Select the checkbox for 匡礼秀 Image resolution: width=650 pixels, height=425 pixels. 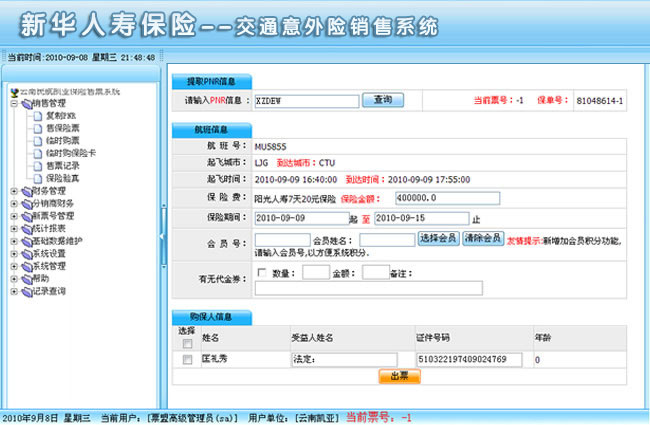(187, 359)
